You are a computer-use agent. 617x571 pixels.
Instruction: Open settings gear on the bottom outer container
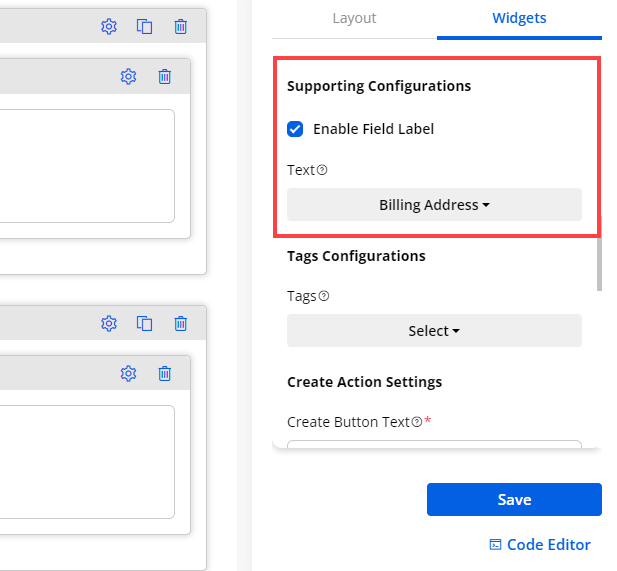click(x=109, y=323)
